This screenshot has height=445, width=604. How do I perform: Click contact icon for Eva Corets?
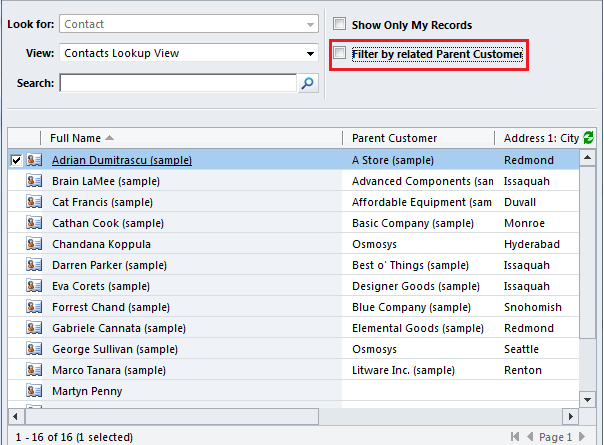click(34, 286)
